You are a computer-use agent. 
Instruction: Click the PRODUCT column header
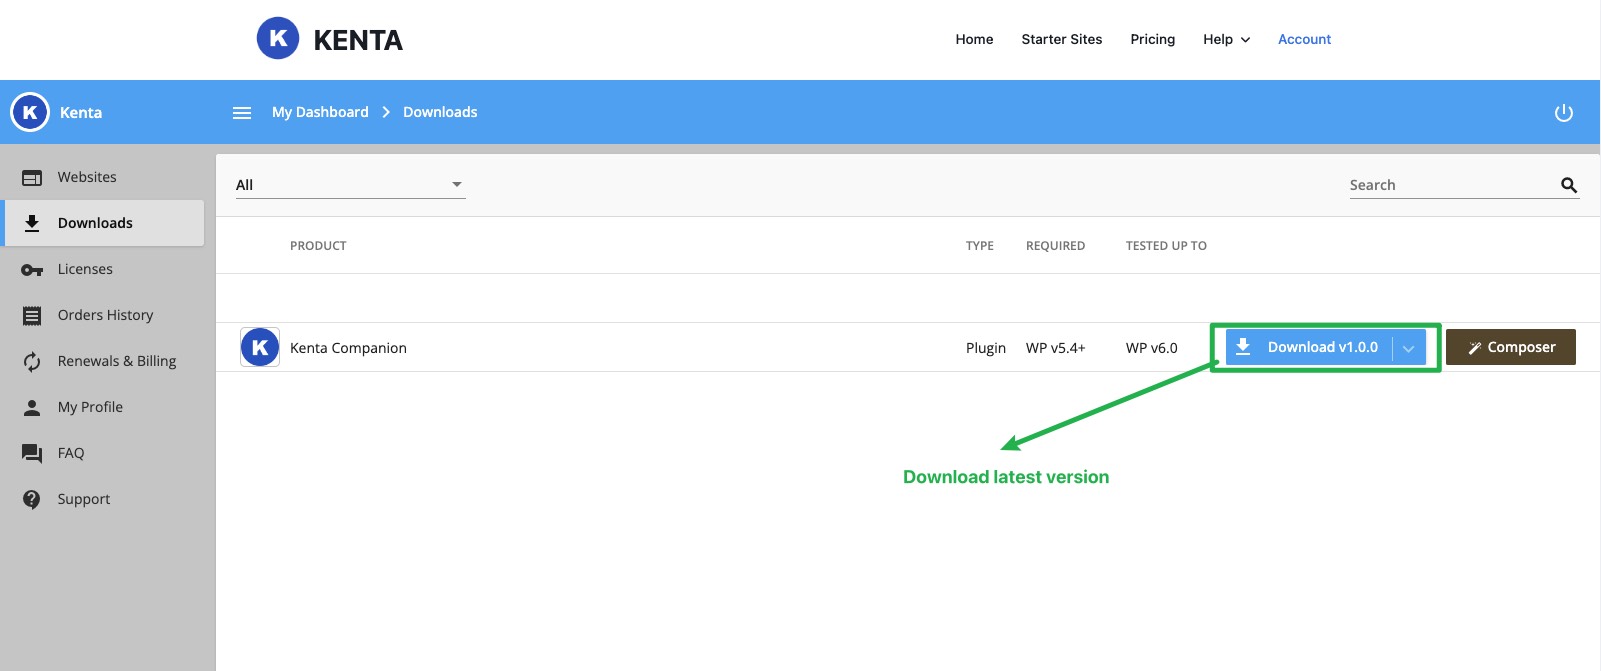[x=318, y=246]
